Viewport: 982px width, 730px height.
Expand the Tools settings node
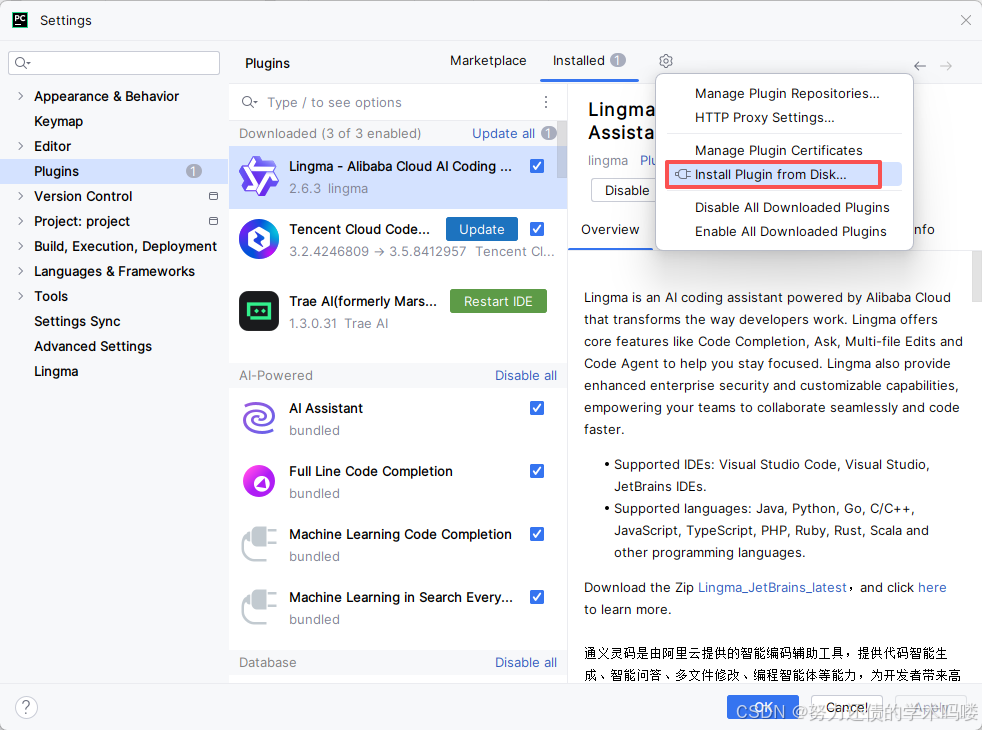pos(21,296)
